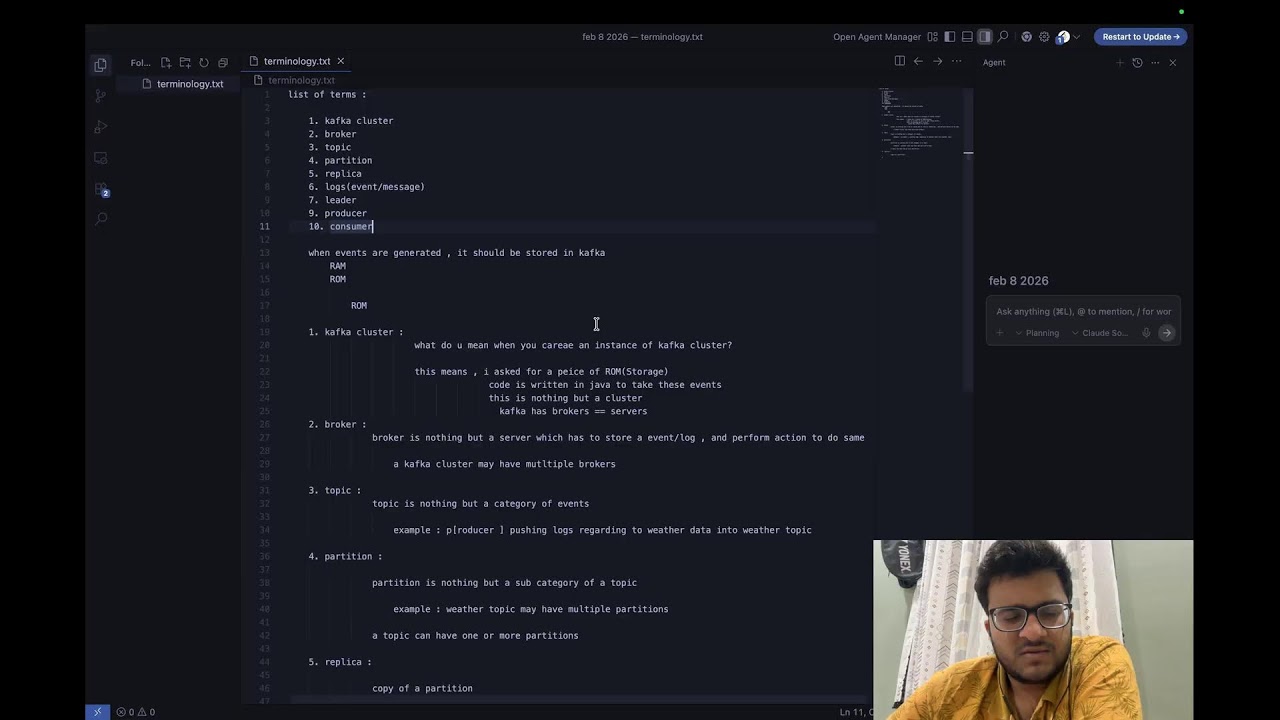
Task: Click the '4. partition :' heading line
Action: point(345,556)
